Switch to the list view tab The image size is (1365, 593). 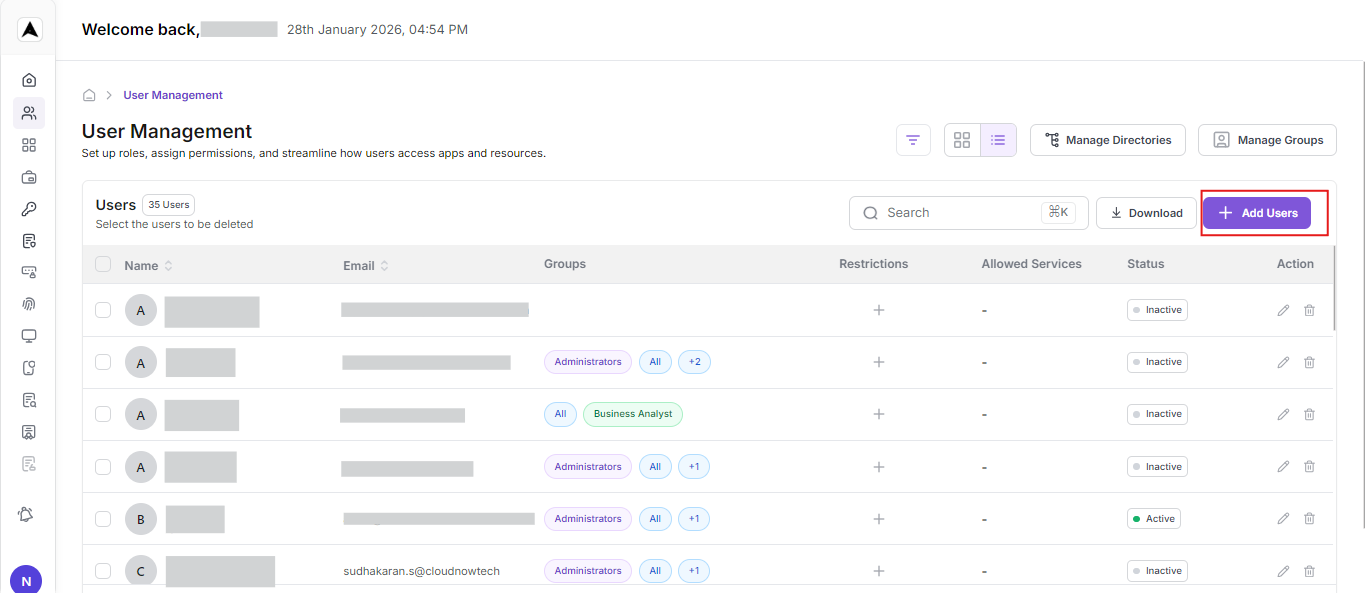[x=998, y=140]
